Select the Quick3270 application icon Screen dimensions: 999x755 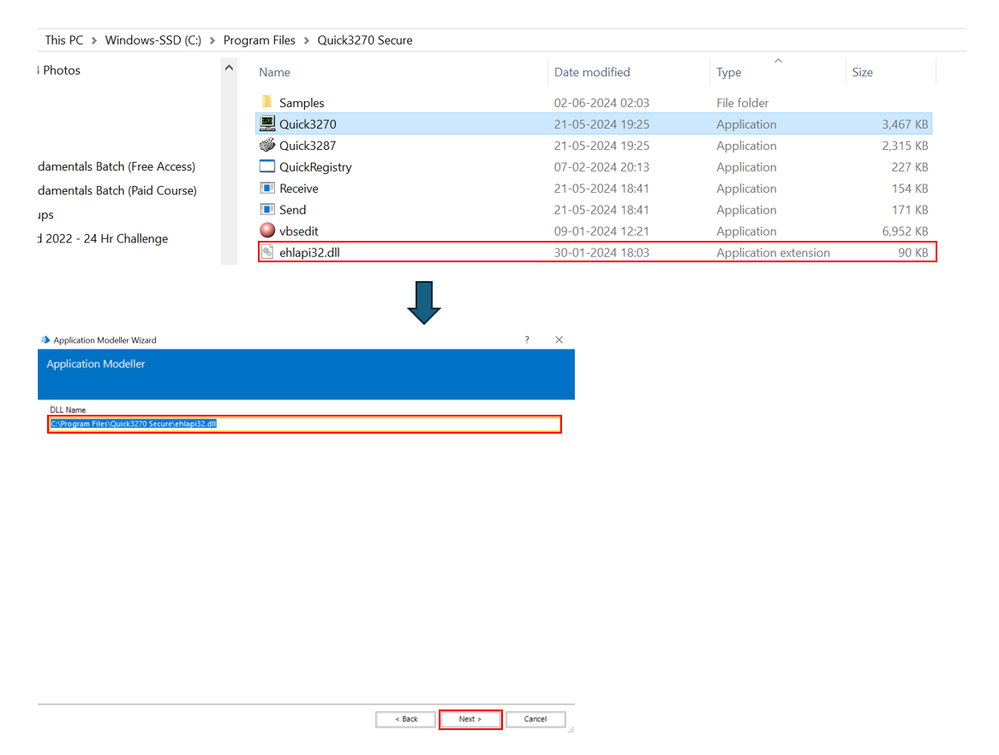tap(267, 124)
